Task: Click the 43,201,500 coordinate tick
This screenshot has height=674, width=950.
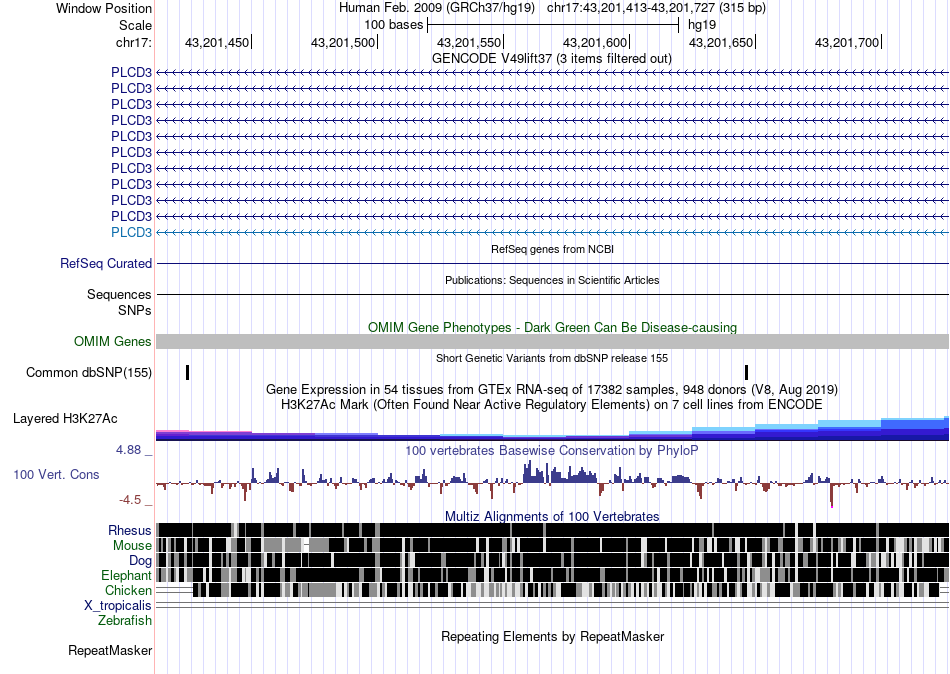Action: [343, 42]
